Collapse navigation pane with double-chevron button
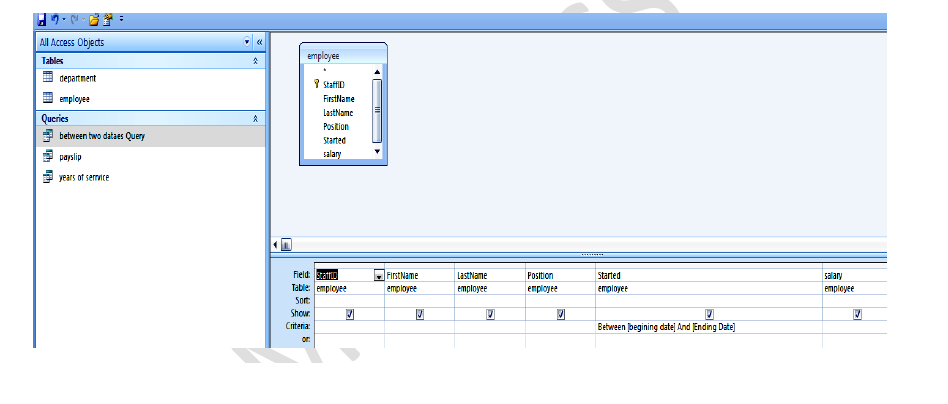Screen dimensions: 948x404 point(259,42)
